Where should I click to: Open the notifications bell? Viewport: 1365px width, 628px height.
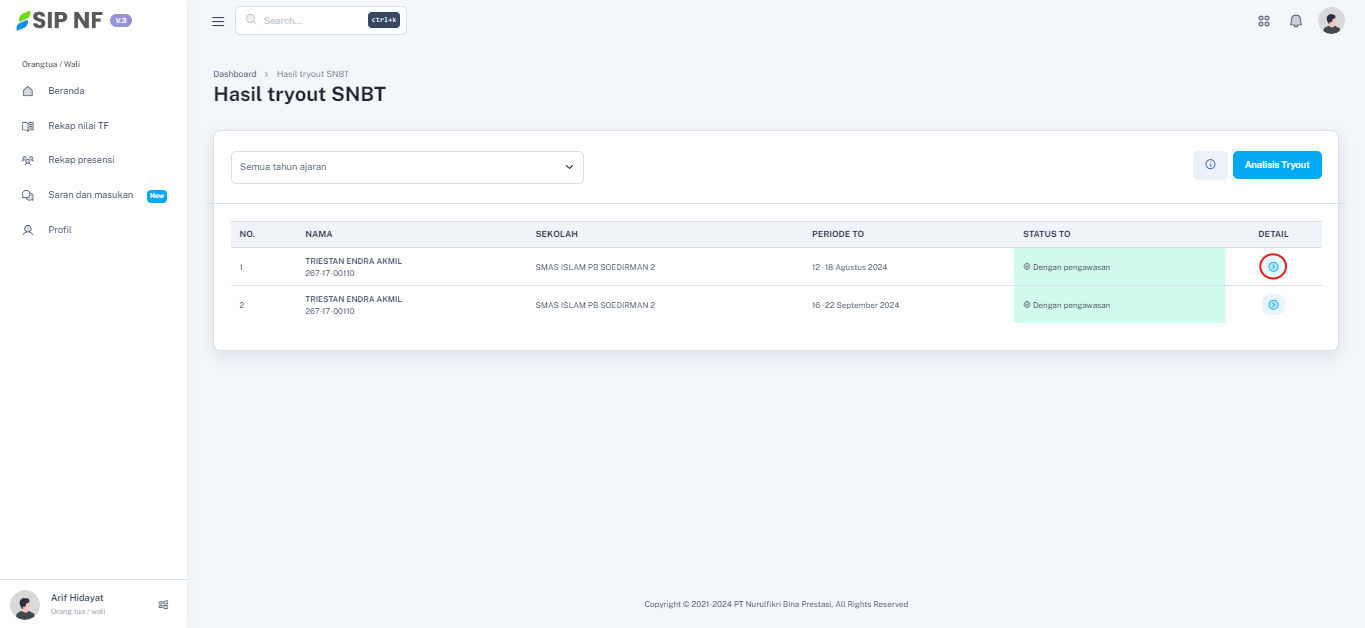(1296, 21)
